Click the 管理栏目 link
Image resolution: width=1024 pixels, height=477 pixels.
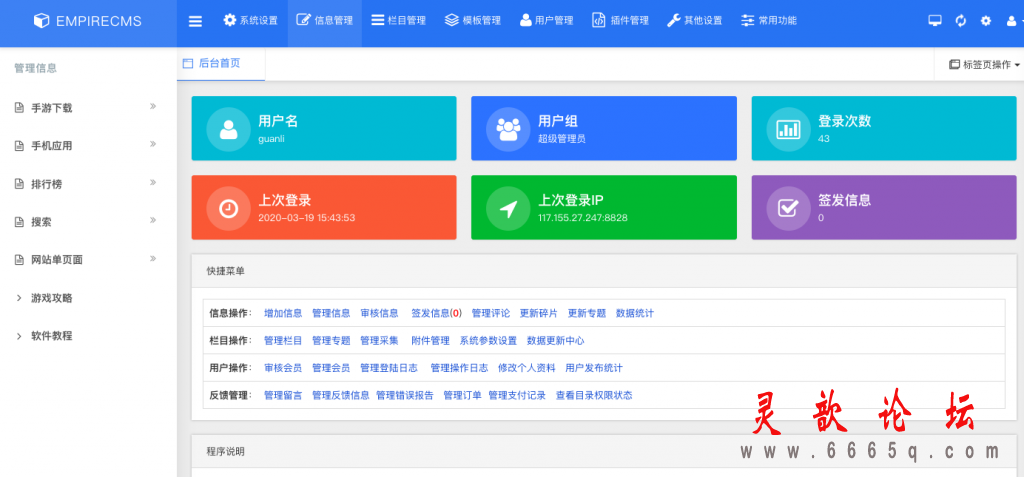283,340
